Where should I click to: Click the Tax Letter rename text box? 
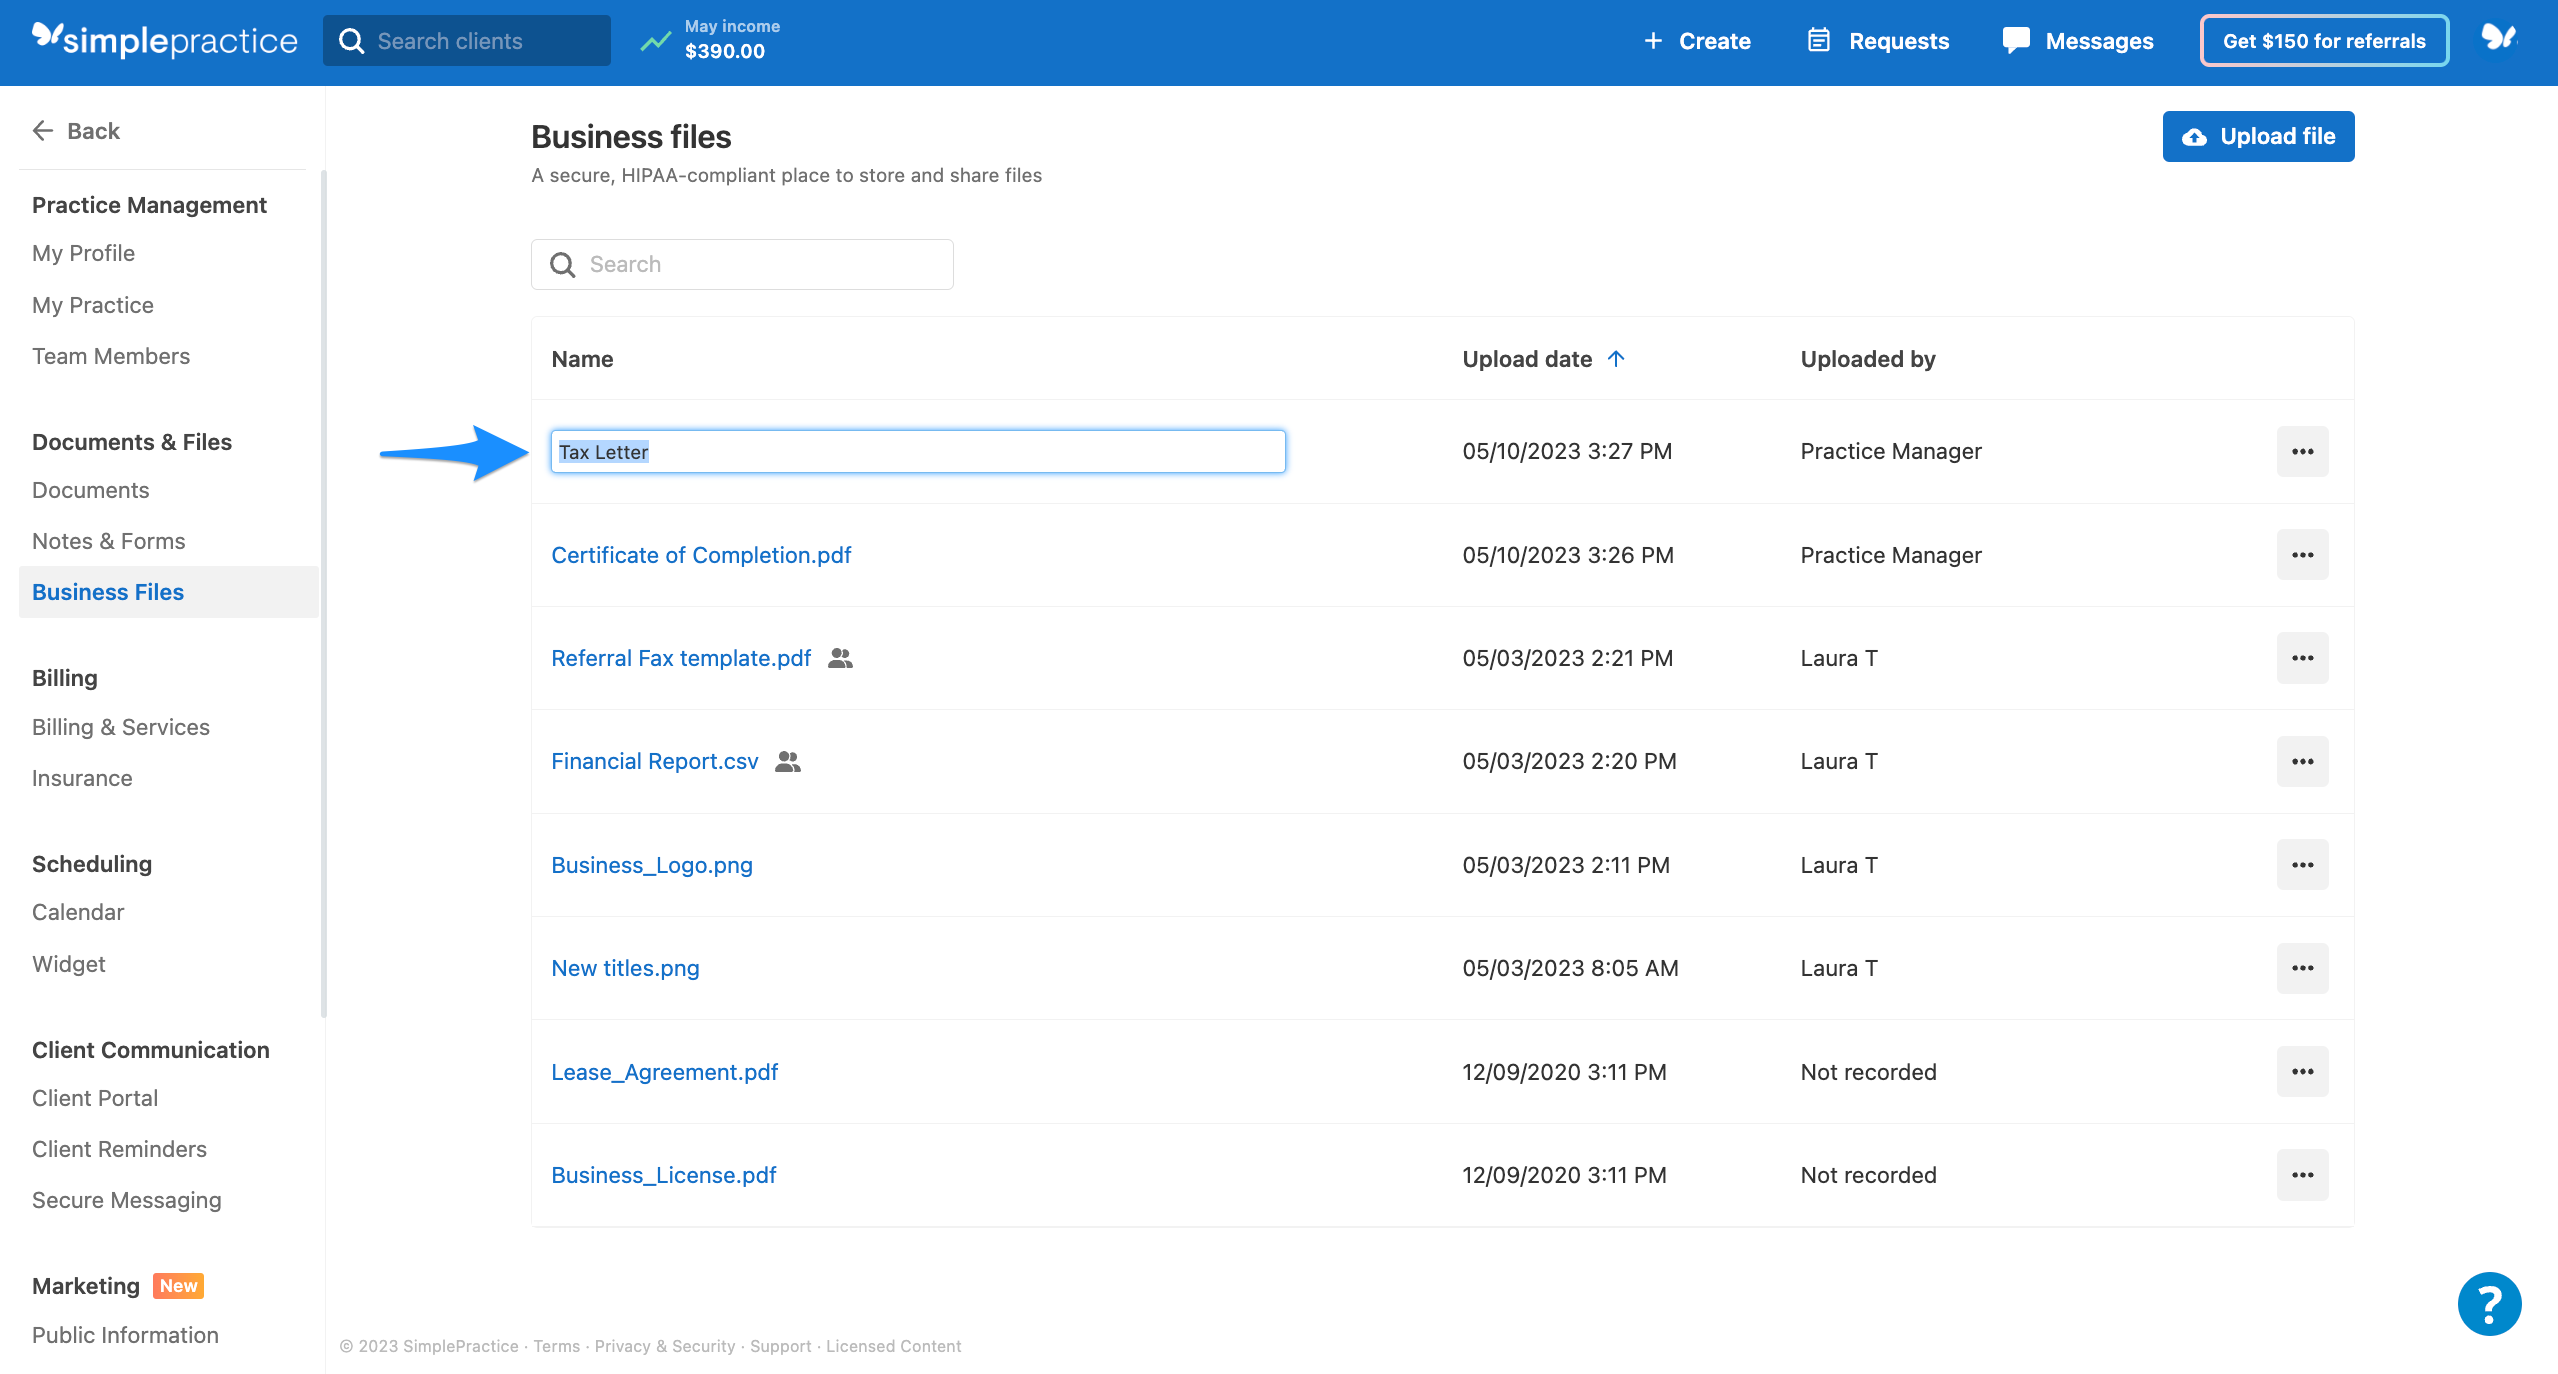click(x=917, y=452)
